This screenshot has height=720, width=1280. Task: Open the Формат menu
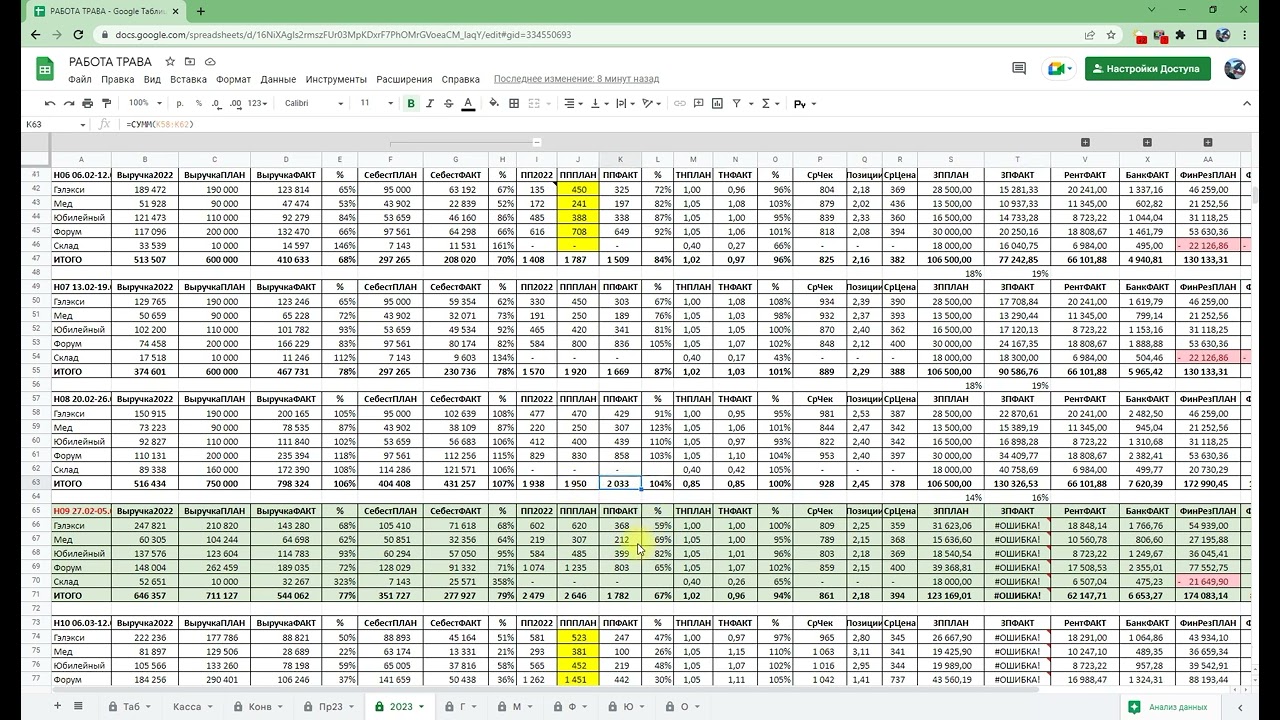234,79
